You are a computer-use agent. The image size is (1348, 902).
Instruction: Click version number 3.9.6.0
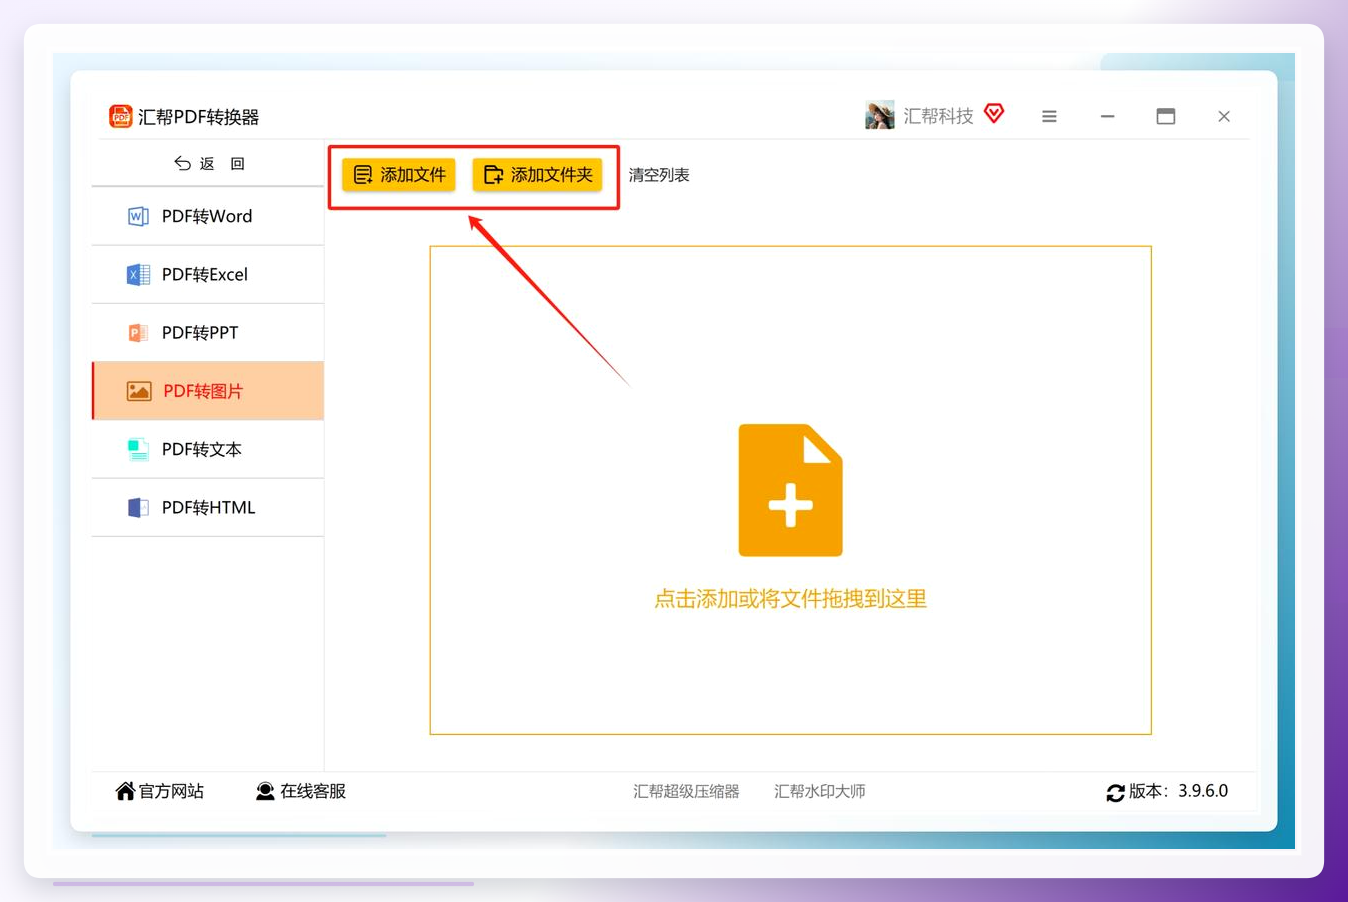(x=1203, y=791)
